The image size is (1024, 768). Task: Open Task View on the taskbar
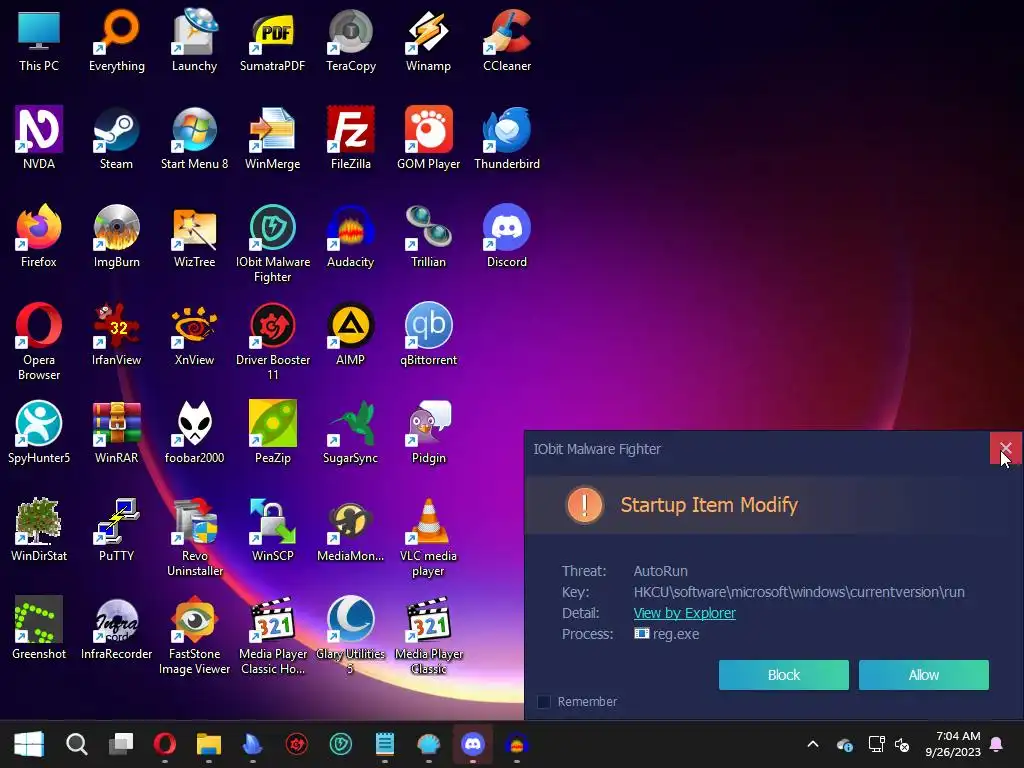[x=121, y=744]
